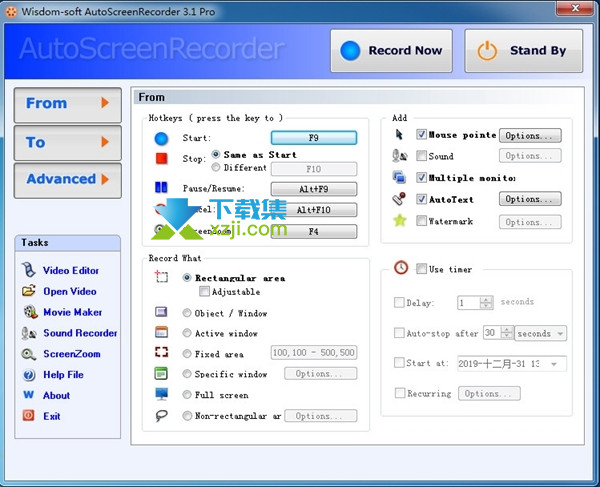Click the Stand By button
The height and width of the screenshot is (487, 600).
click(524, 50)
